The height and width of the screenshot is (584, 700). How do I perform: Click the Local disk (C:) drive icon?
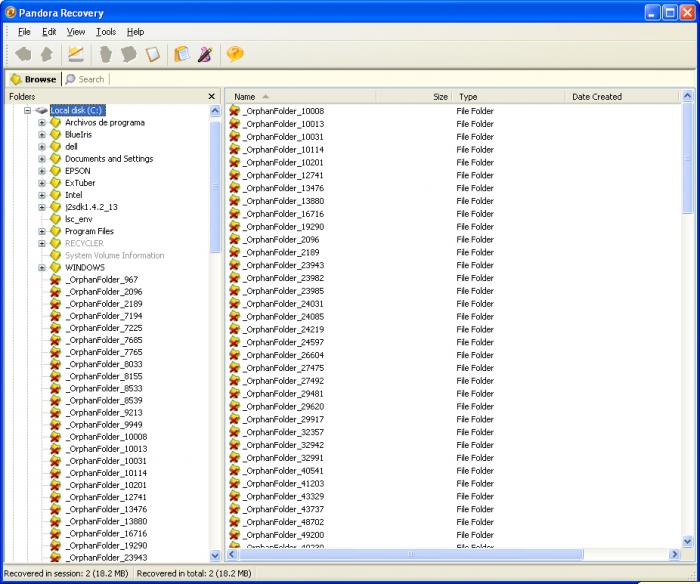[x=42, y=110]
